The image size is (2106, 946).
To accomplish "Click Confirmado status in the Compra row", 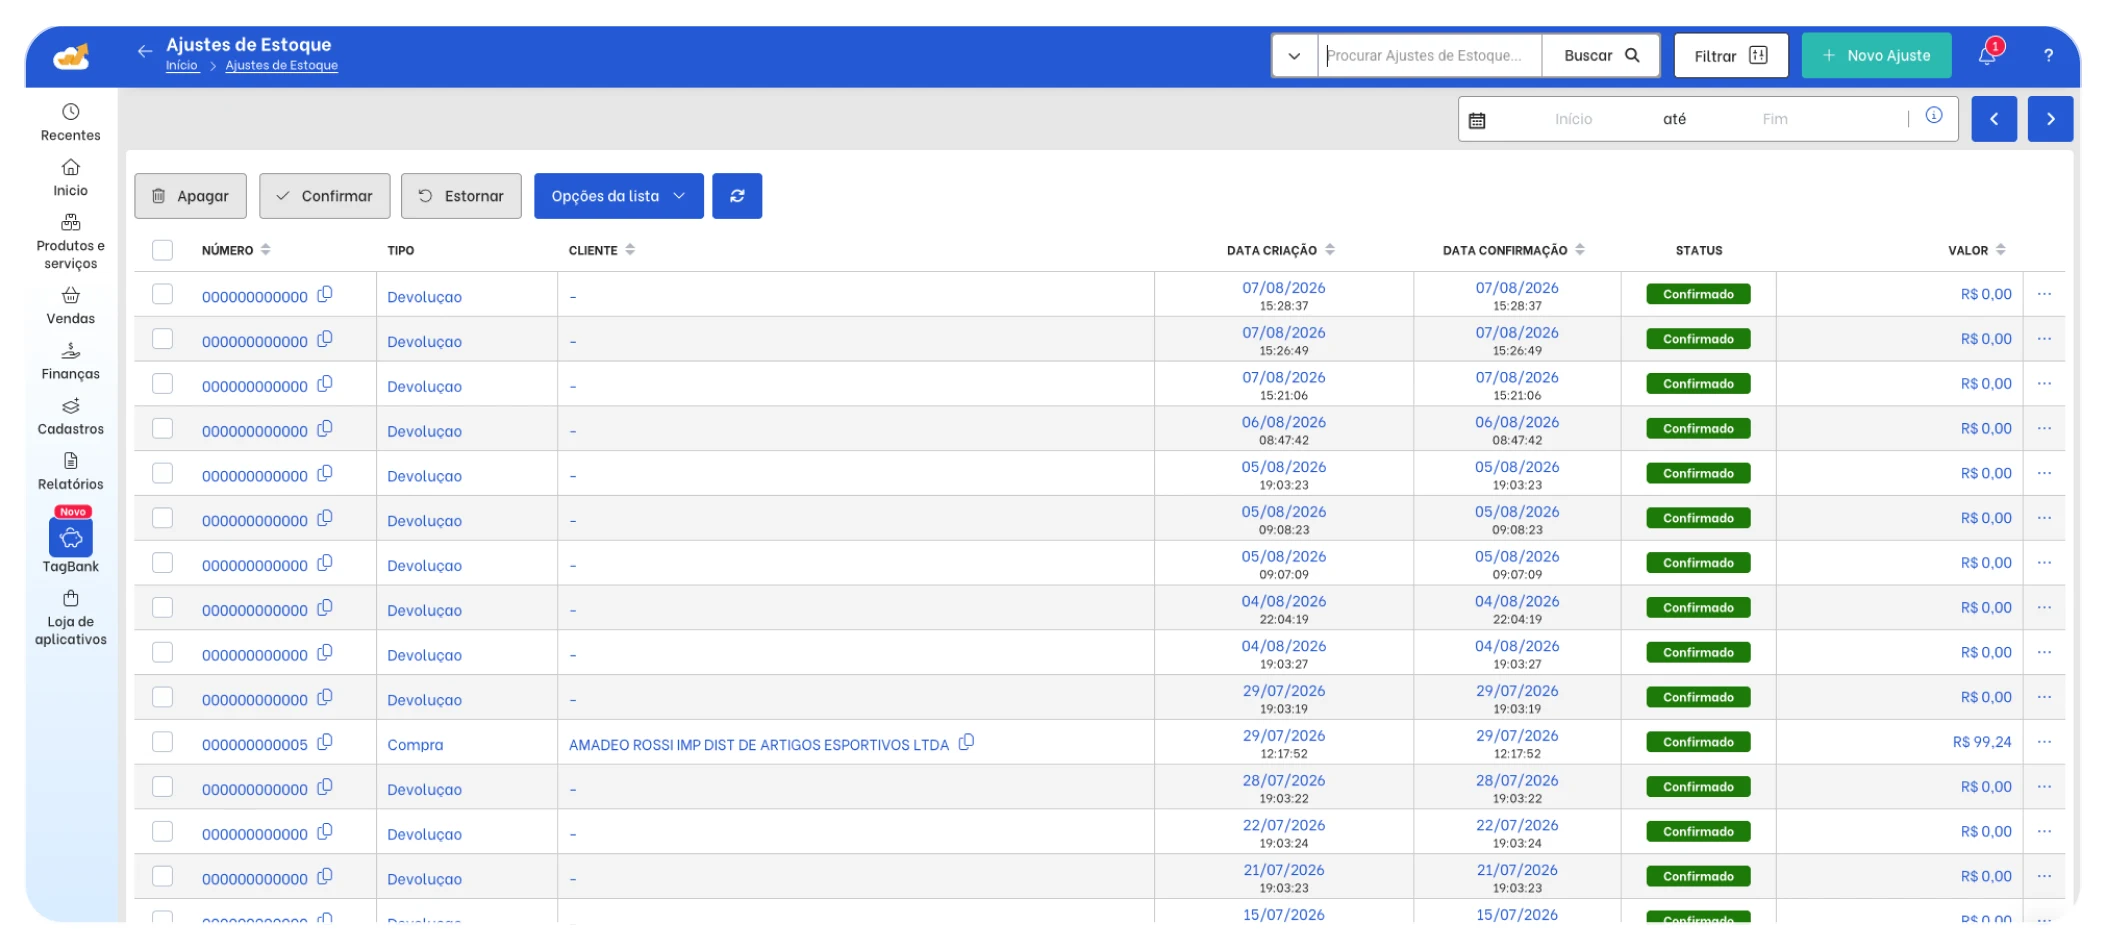I will pos(1698,742).
